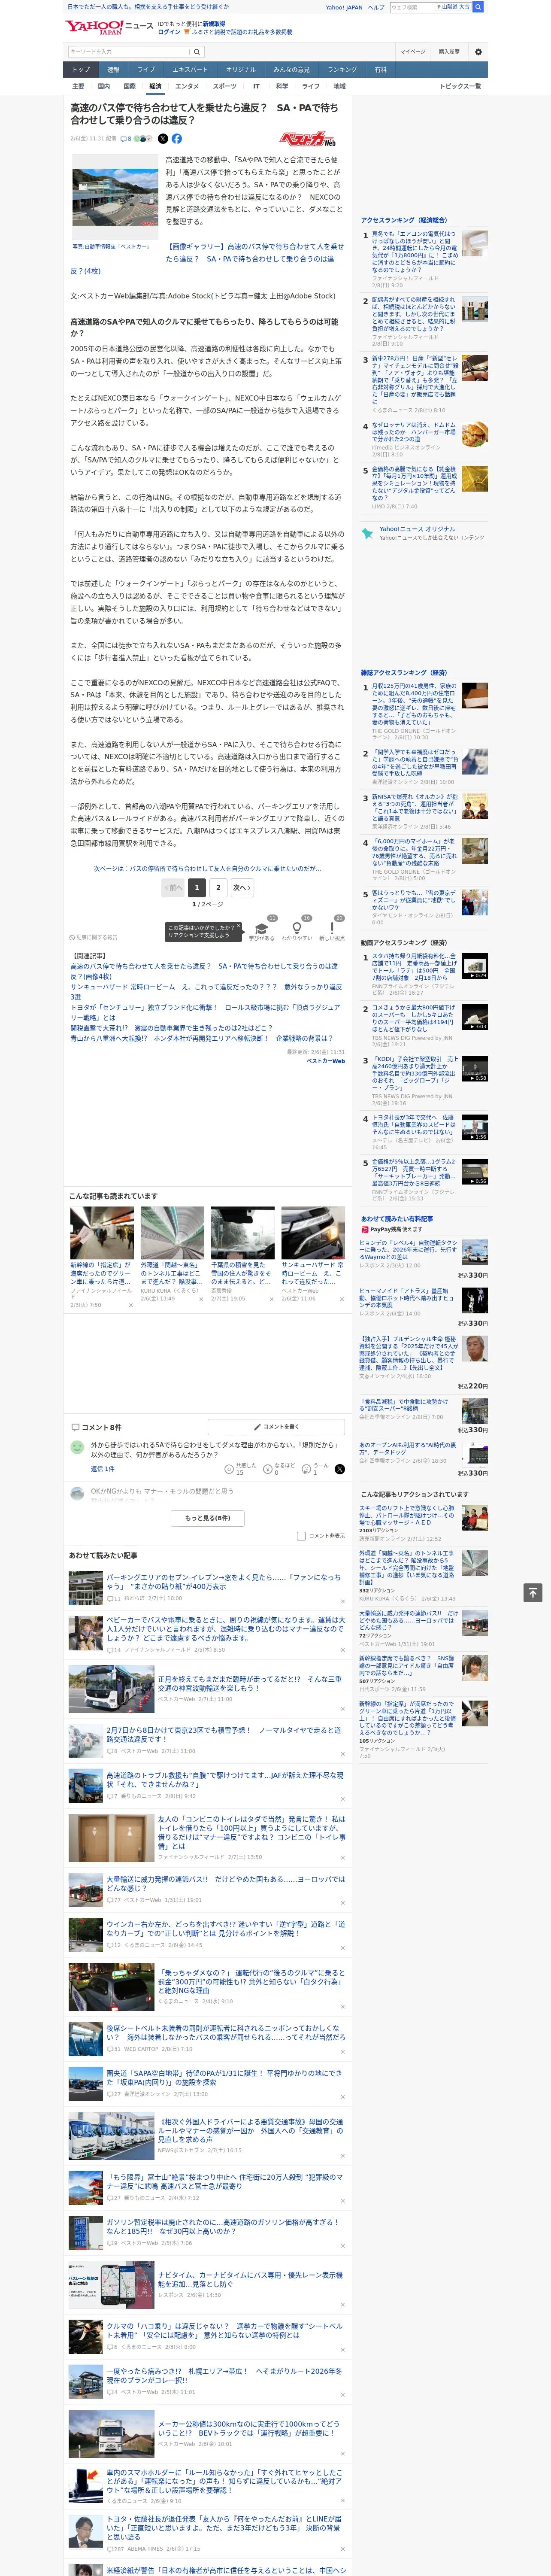Click the green commenter avatar
Image resolution: width=551 pixels, height=2576 pixels.
coord(77,1447)
